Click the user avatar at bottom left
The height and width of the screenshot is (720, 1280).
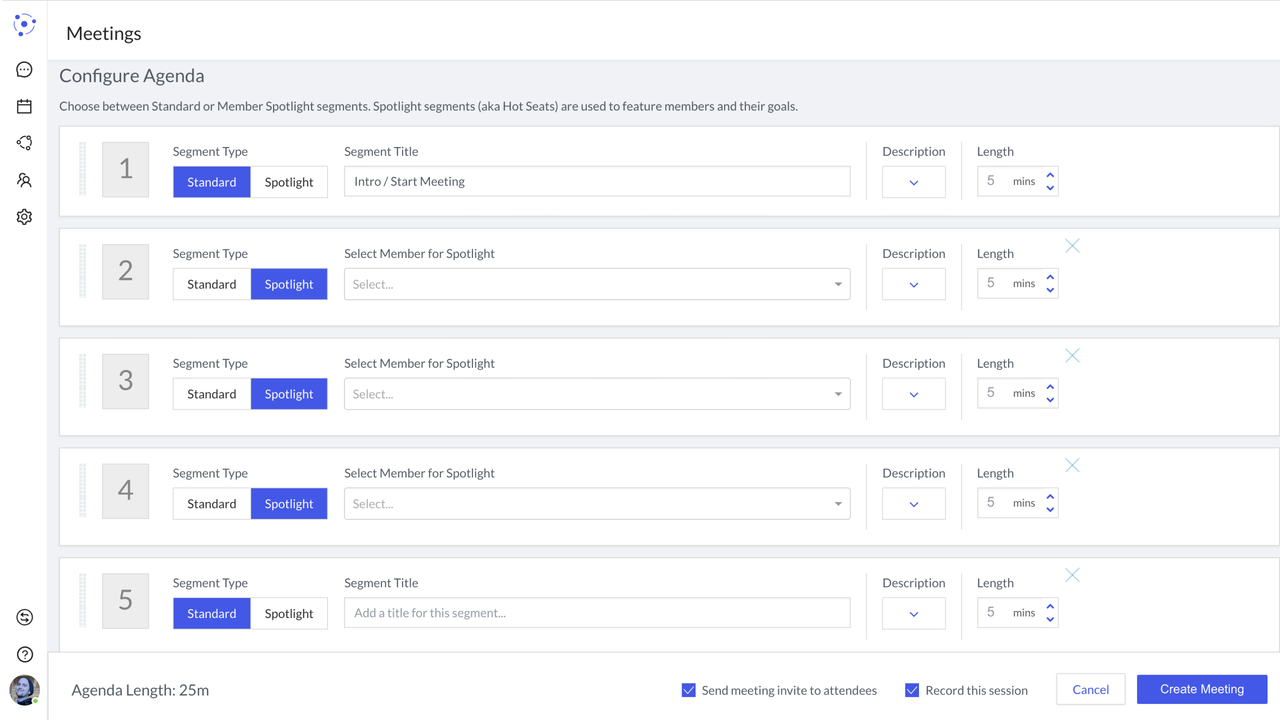pyautogui.click(x=24, y=690)
